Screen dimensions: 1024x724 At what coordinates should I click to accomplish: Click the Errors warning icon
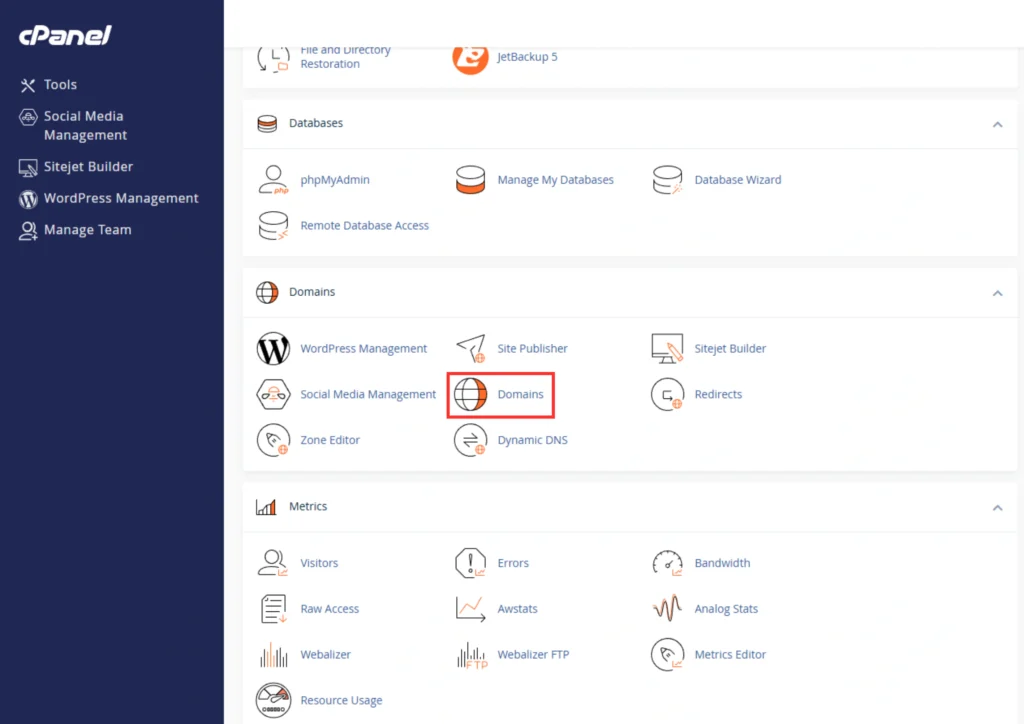pos(470,563)
